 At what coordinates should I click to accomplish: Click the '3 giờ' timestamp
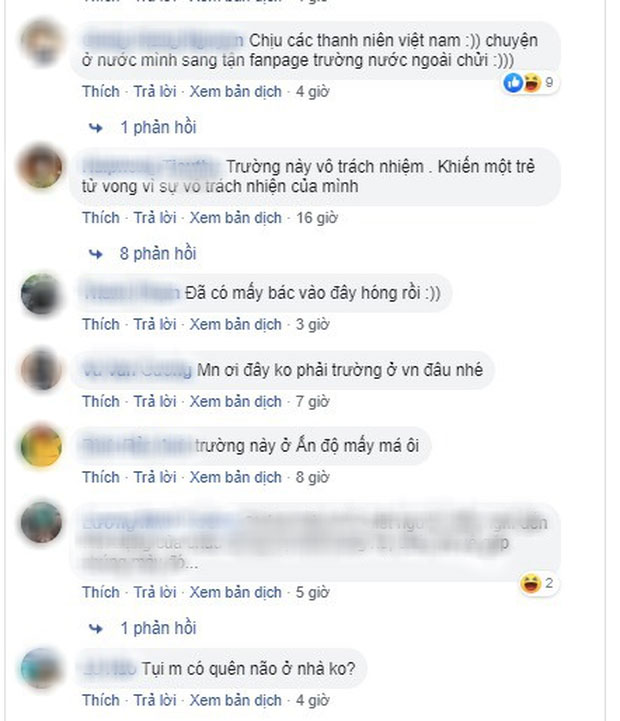(x=312, y=325)
